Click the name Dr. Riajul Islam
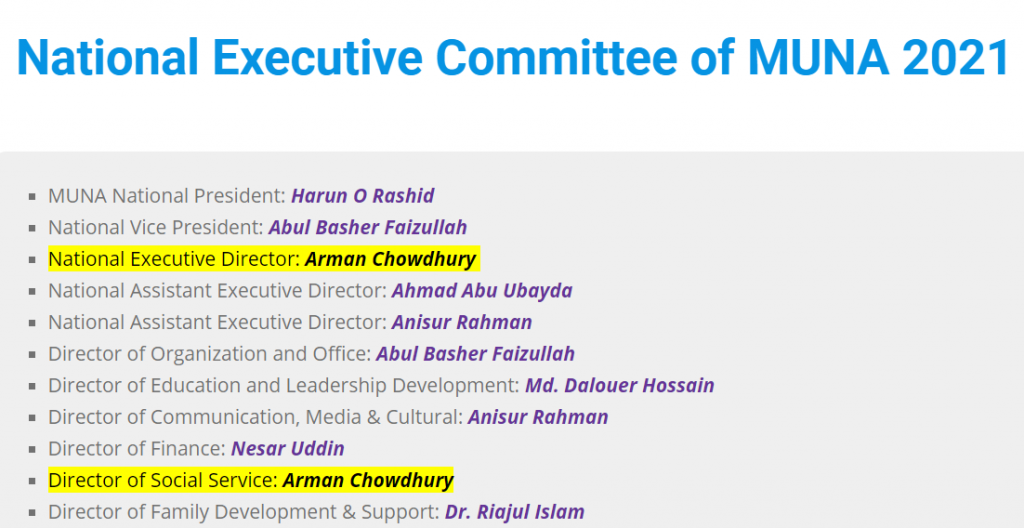The height and width of the screenshot is (528, 1024). click(x=515, y=512)
